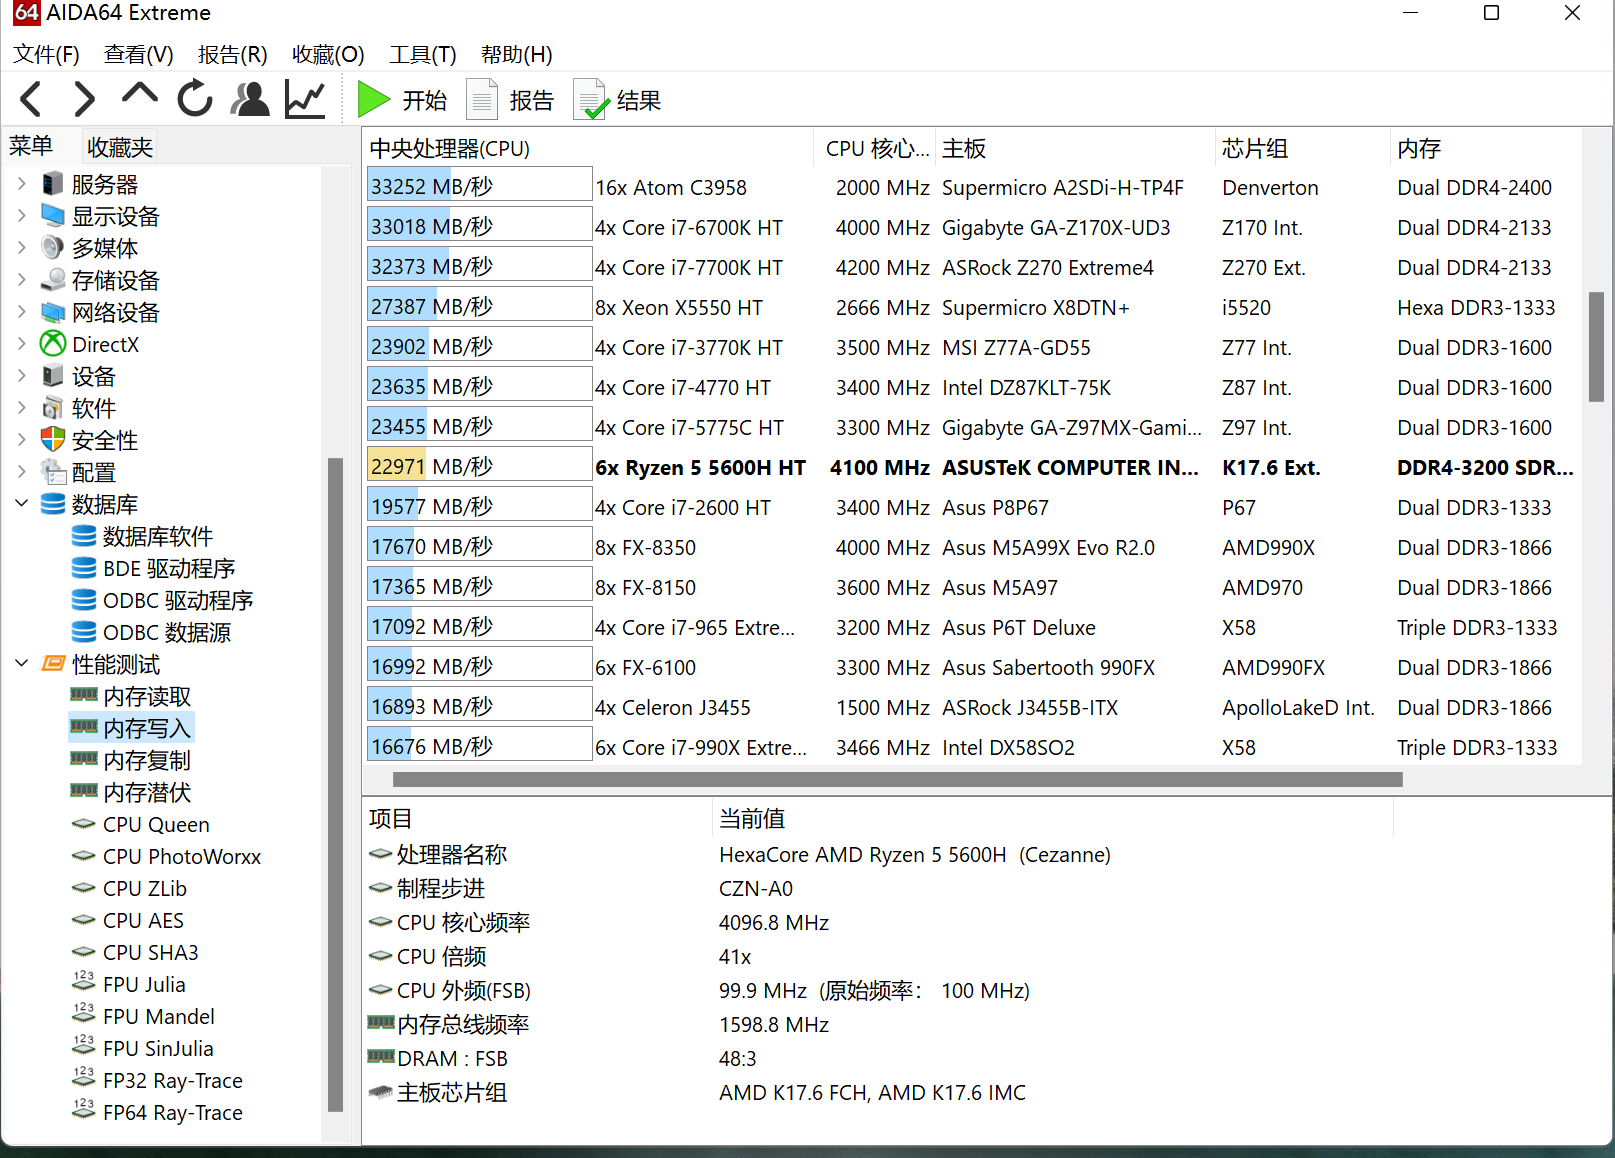Select the CPU Queen benchmark
The height and width of the screenshot is (1158, 1615).
coord(156,824)
